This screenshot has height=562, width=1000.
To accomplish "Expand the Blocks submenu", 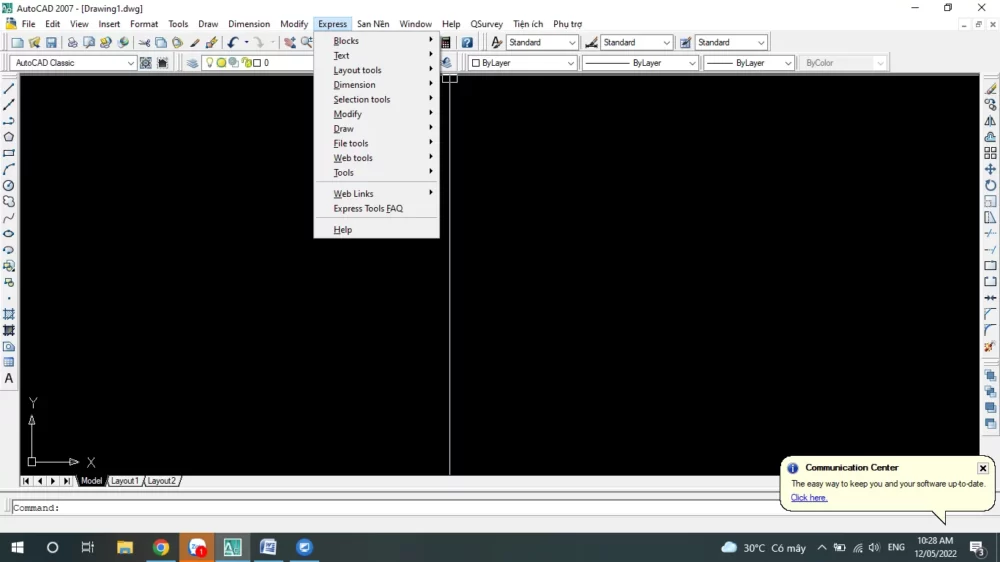I will pyautogui.click(x=346, y=41).
